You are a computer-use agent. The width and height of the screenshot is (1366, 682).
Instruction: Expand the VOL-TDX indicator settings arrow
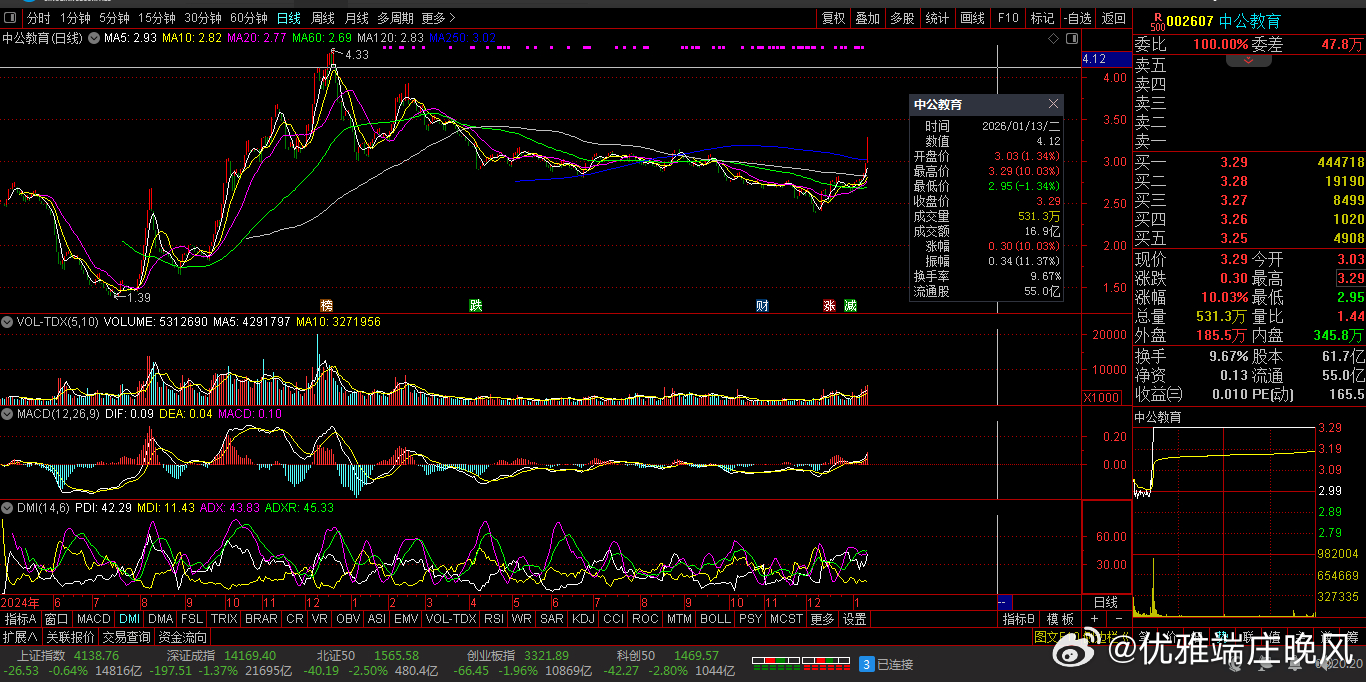click(8, 322)
